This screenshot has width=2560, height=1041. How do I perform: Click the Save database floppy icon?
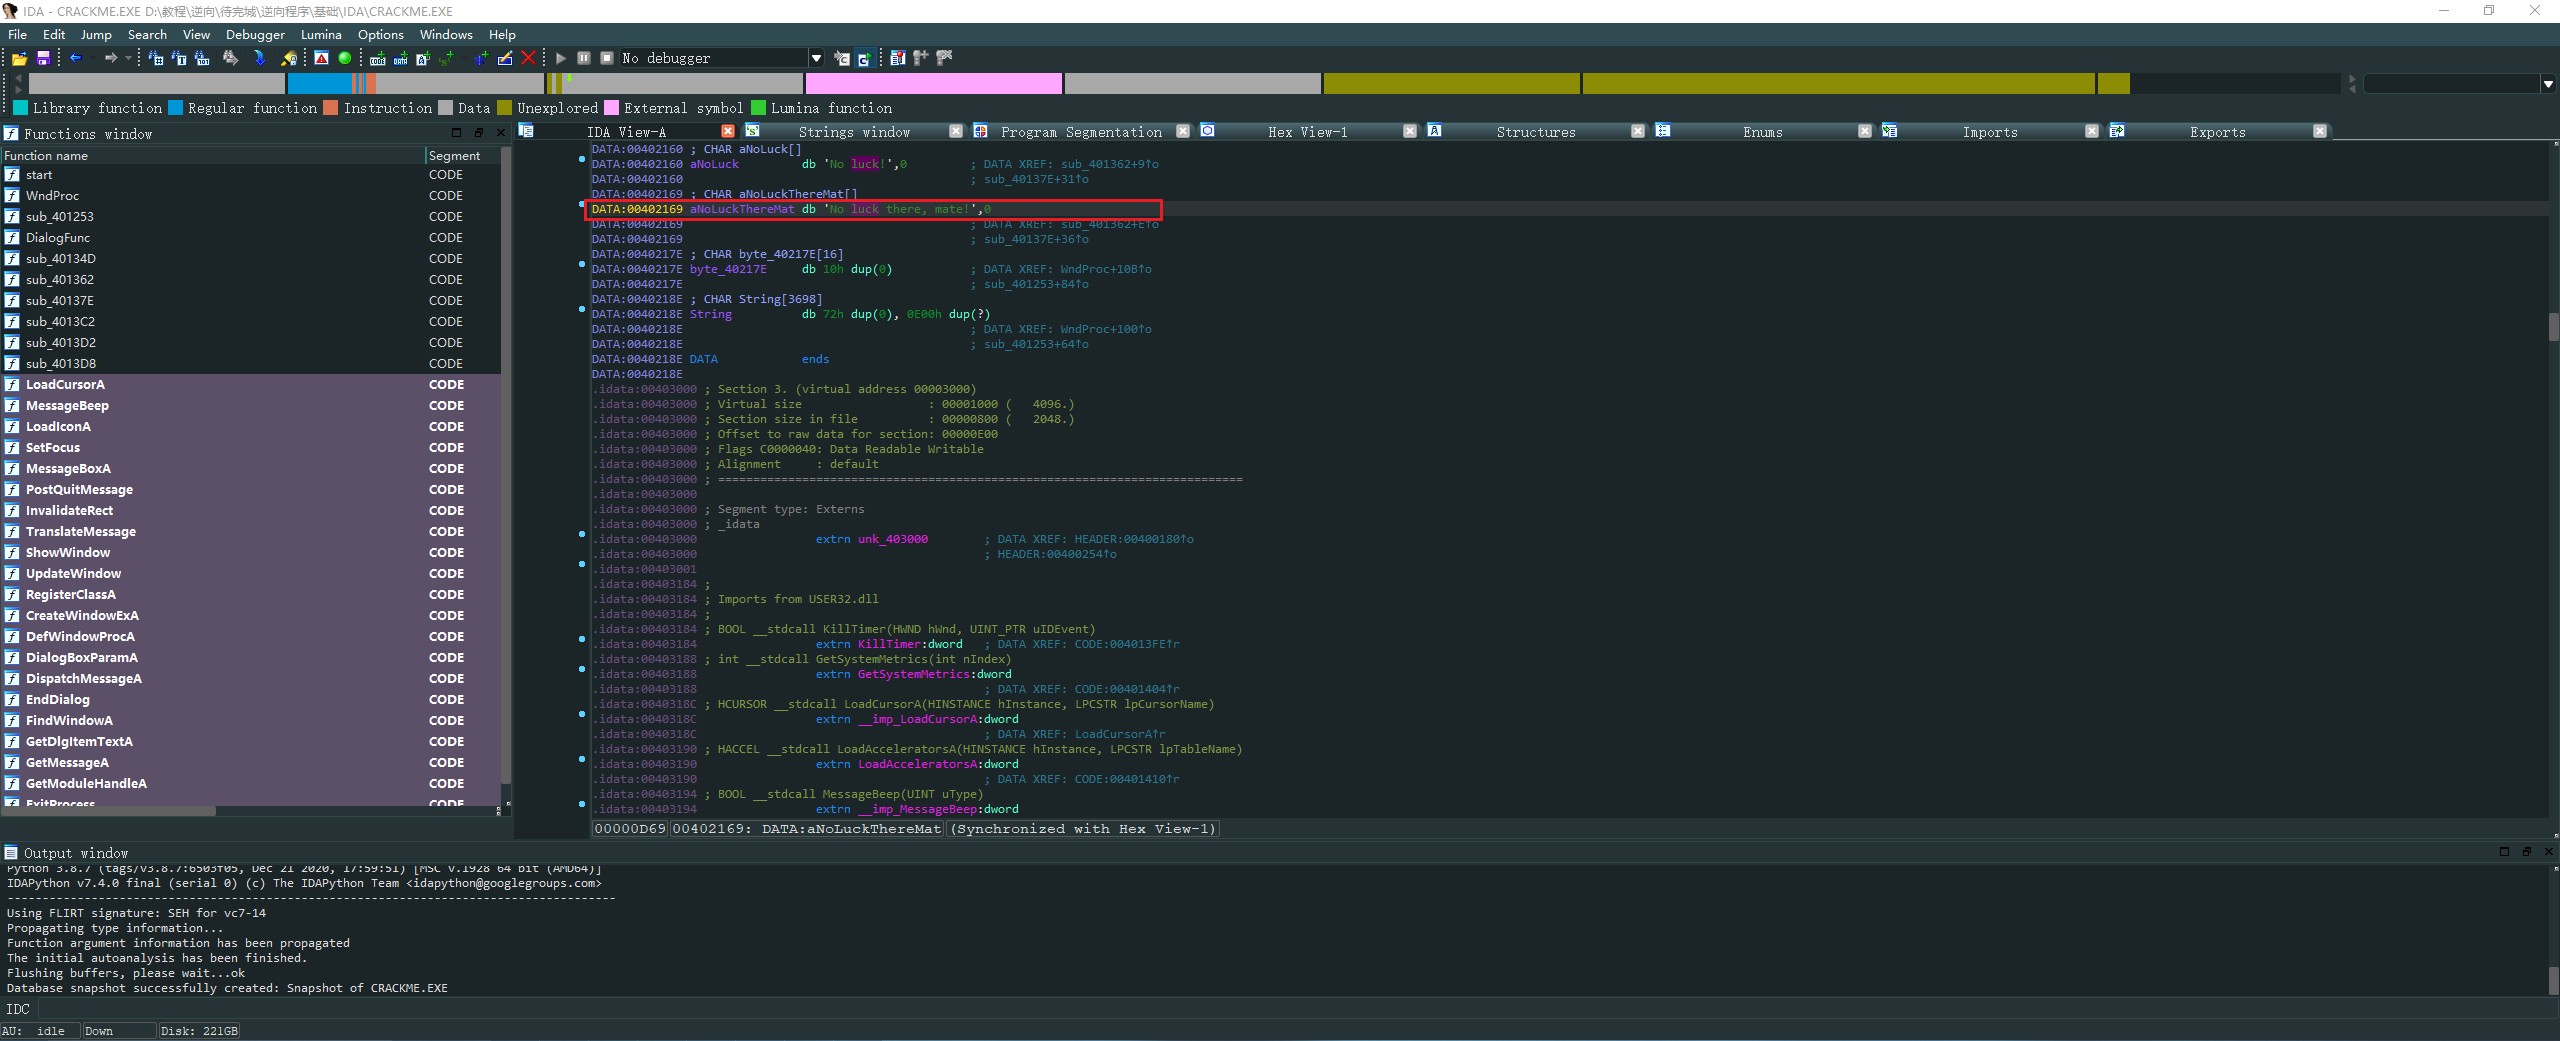[x=43, y=58]
